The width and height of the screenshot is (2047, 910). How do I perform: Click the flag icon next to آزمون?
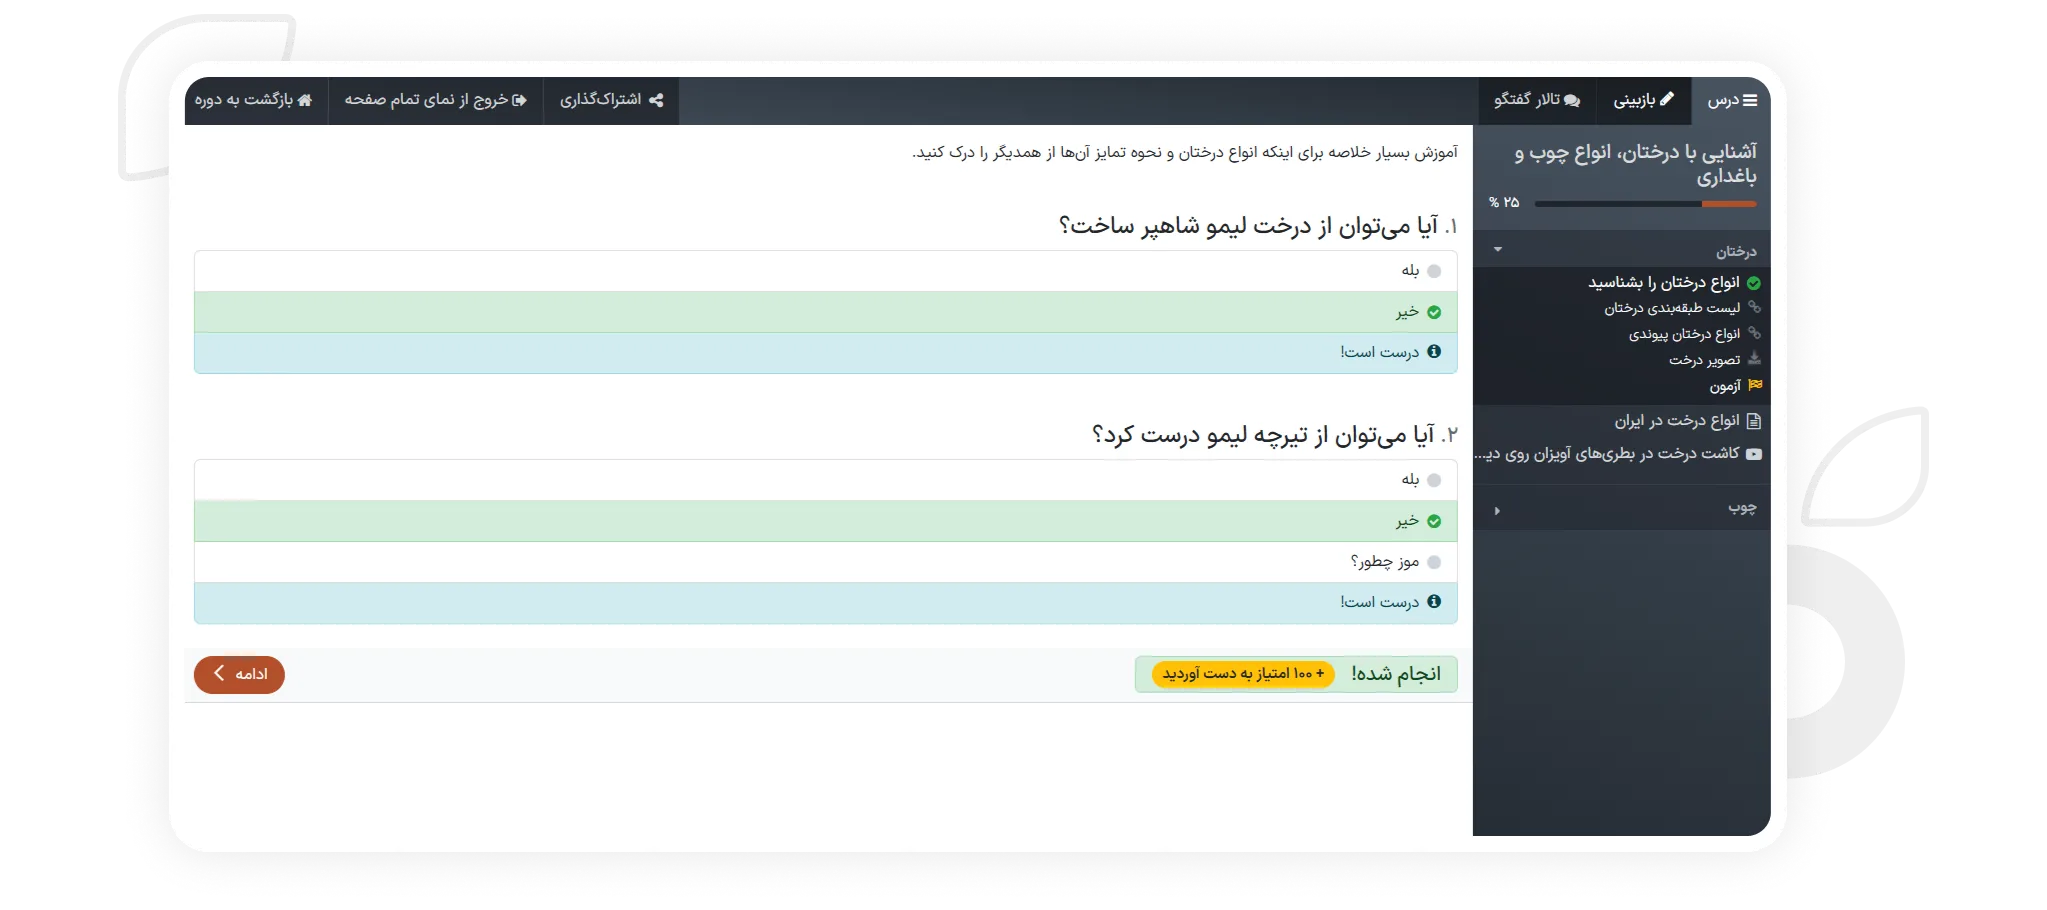pyautogui.click(x=1755, y=386)
